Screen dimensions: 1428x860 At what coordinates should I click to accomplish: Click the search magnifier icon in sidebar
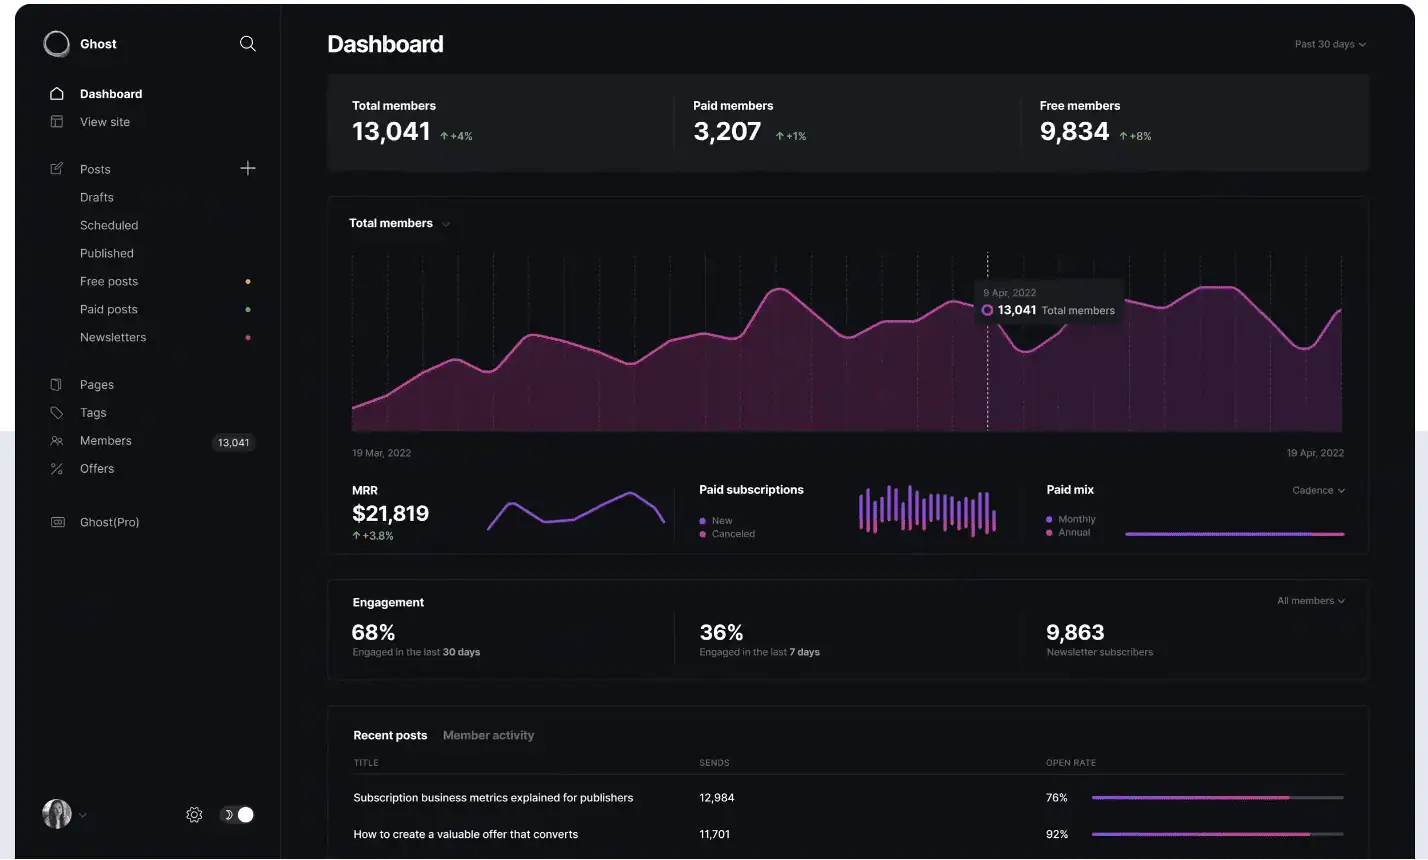click(248, 44)
